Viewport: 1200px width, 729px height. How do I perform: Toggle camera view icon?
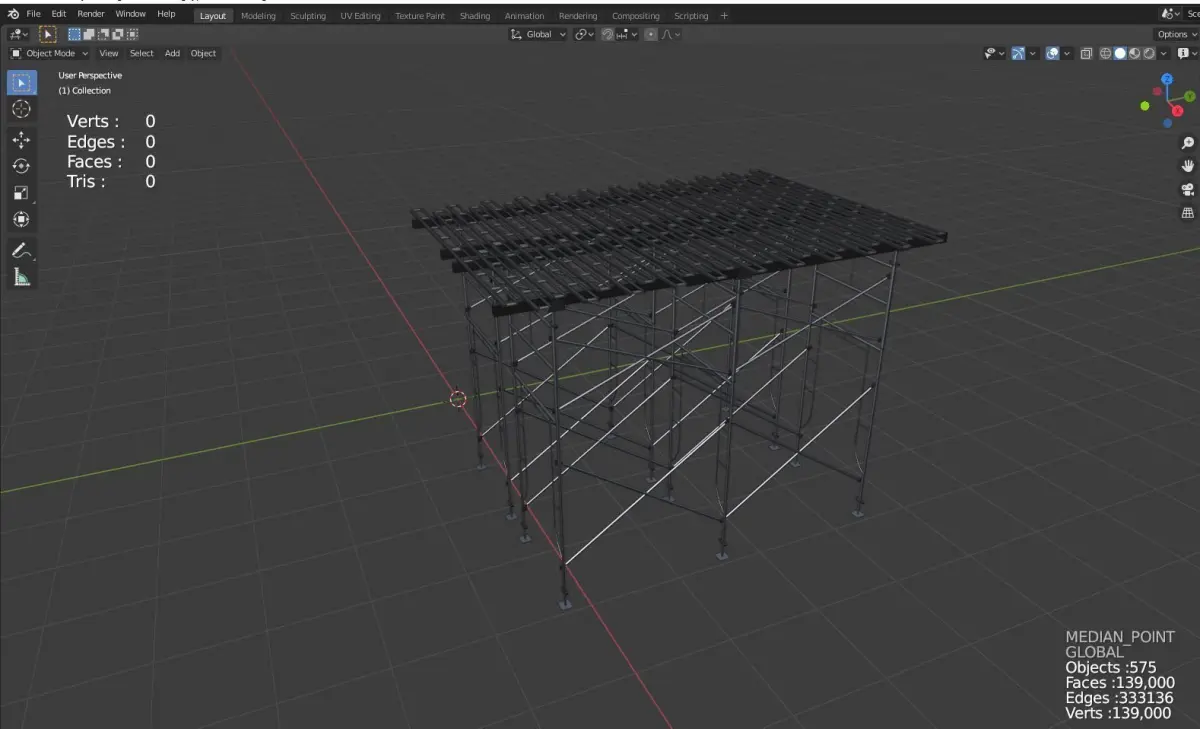pos(1188,189)
